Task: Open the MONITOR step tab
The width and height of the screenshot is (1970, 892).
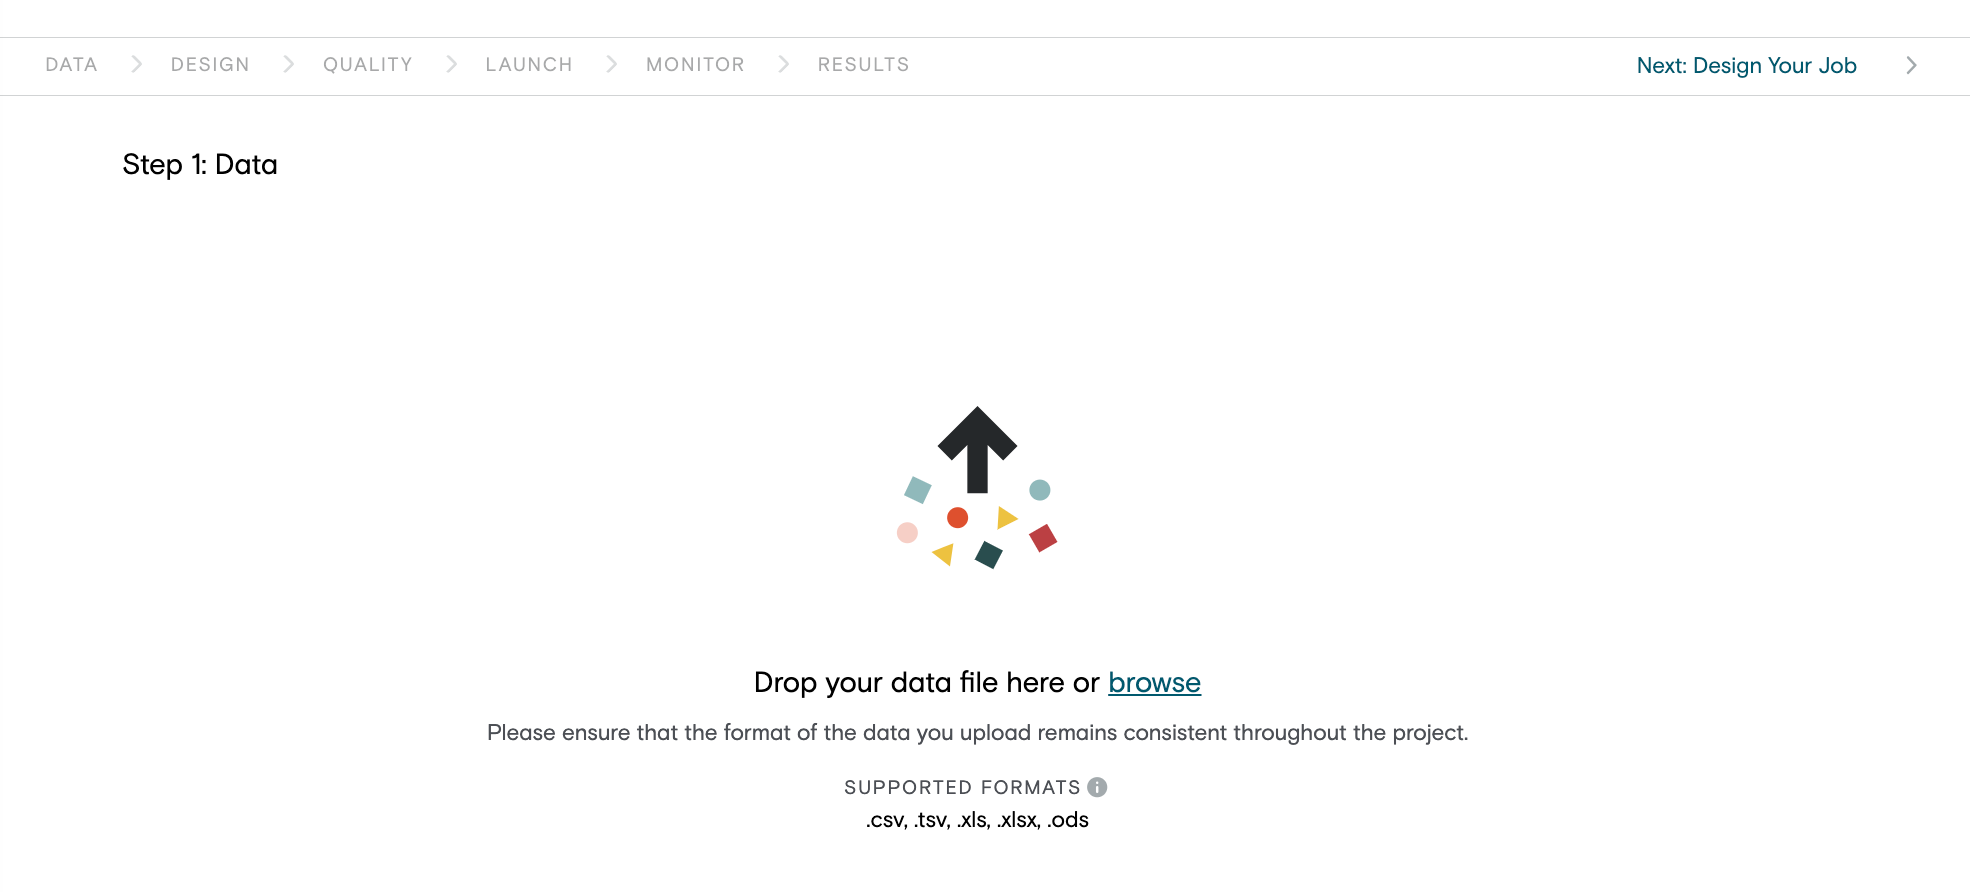Action: 695,64
